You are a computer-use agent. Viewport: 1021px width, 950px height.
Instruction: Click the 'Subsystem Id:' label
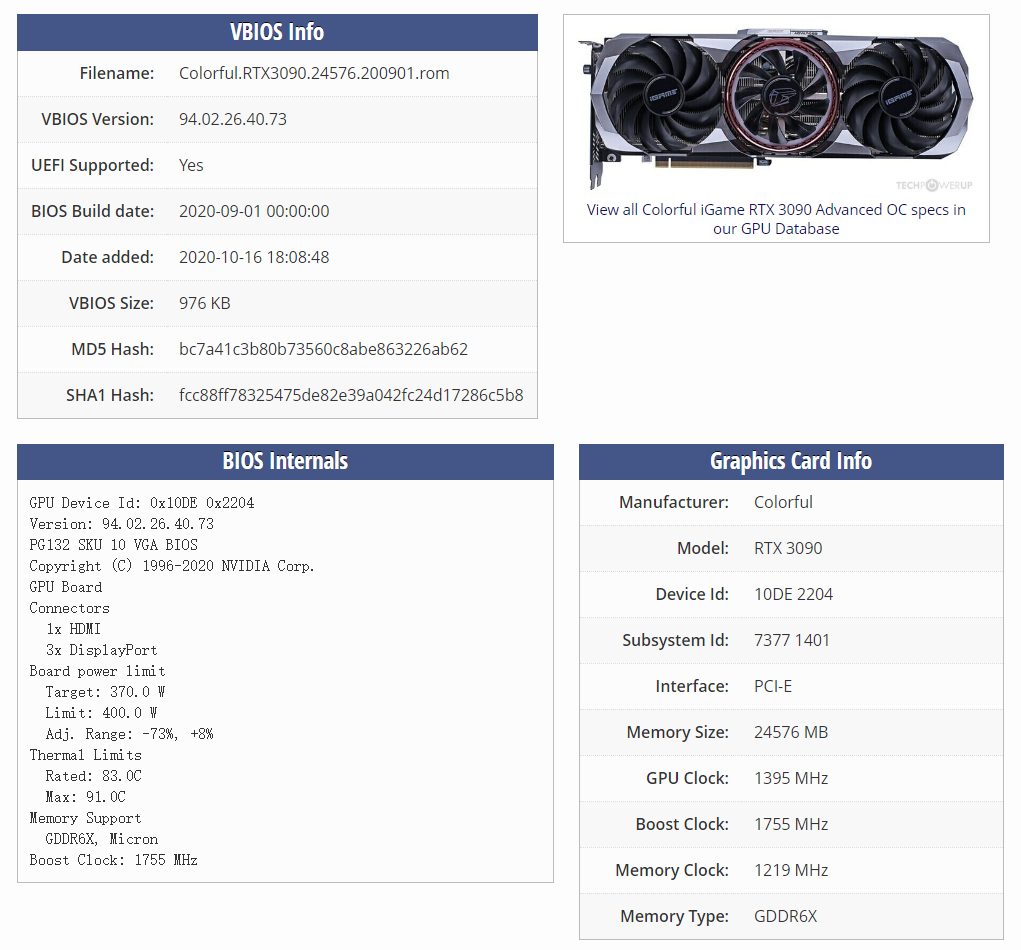click(675, 640)
